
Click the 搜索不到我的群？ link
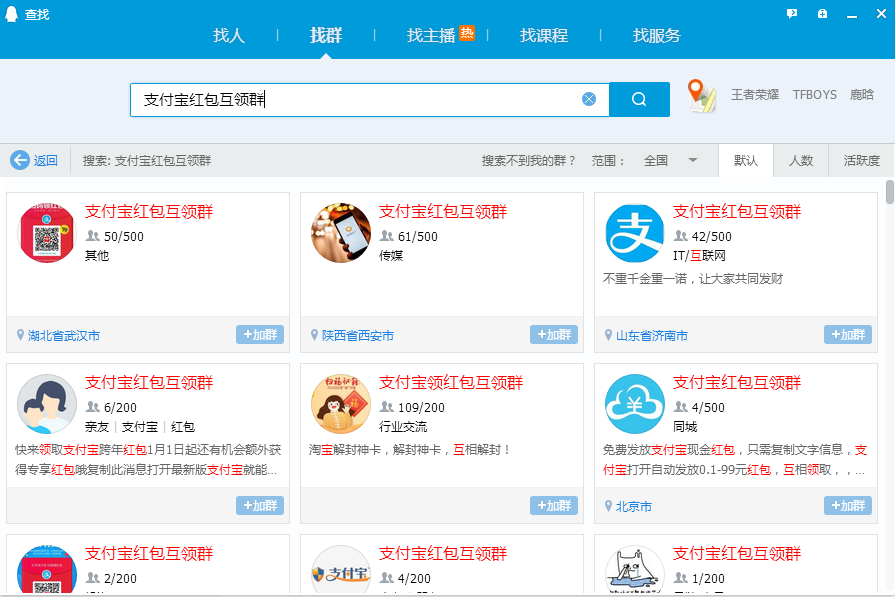(529, 160)
